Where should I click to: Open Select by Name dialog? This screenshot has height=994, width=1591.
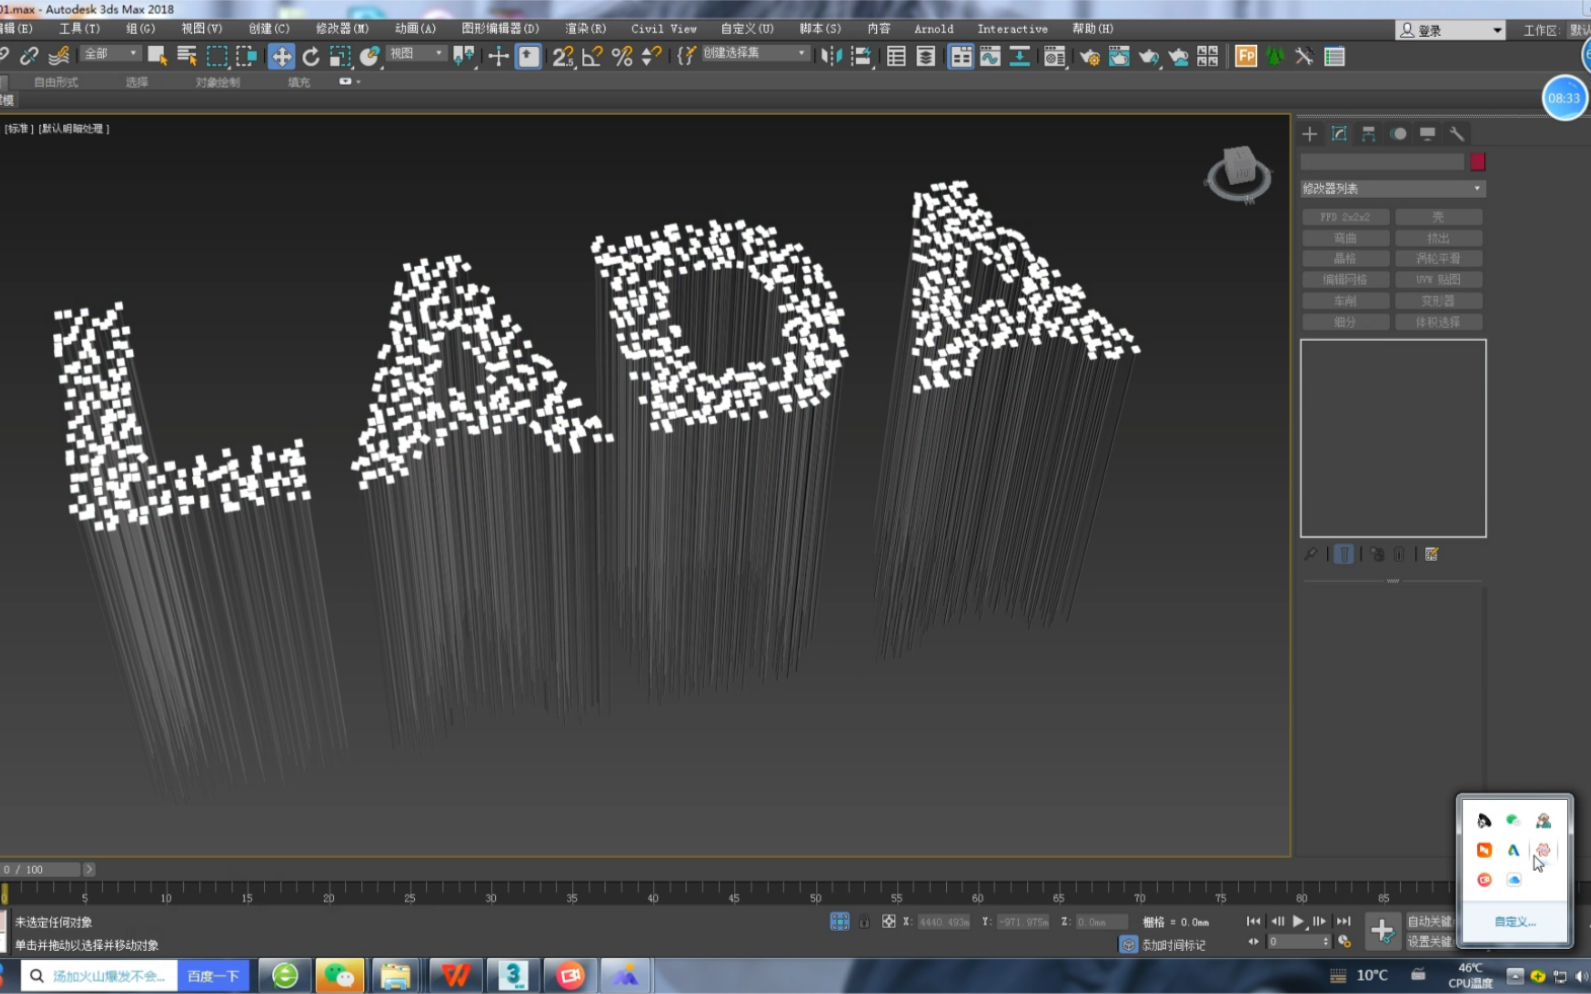186,56
